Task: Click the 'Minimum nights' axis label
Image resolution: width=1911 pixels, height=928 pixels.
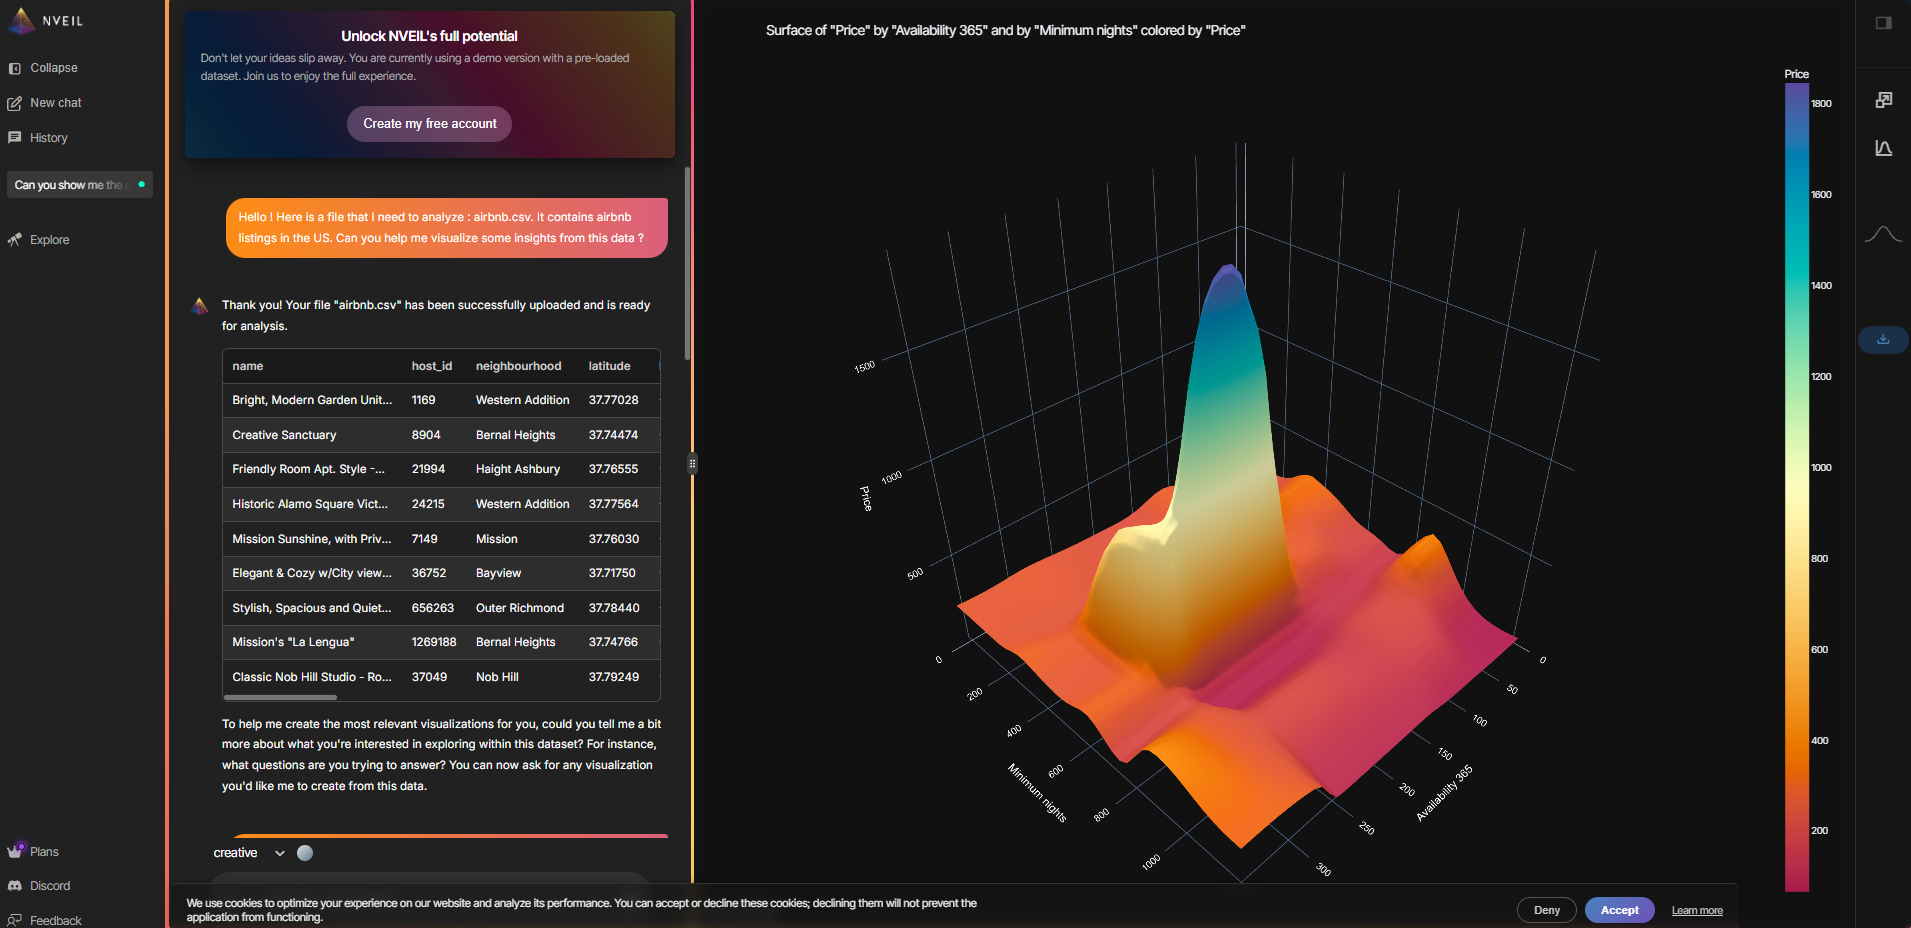Action: 1037,793
